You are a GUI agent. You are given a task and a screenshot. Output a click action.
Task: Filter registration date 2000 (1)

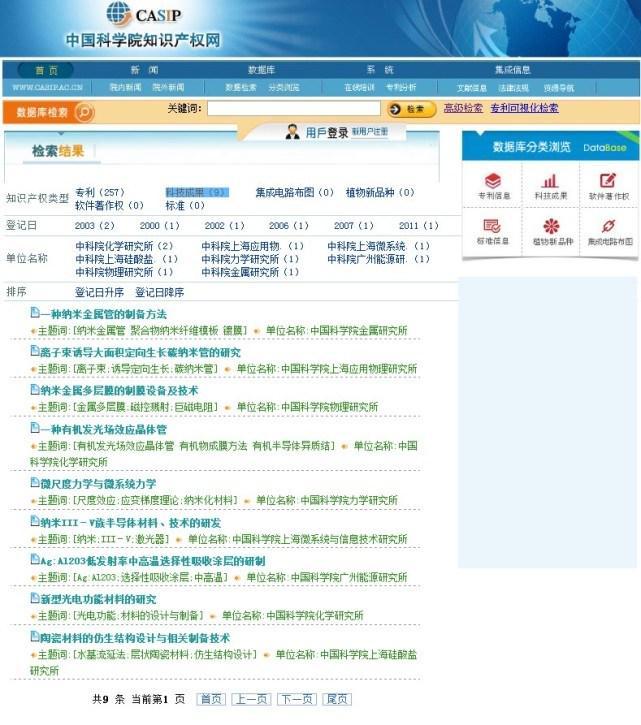(x=160, y=226)
